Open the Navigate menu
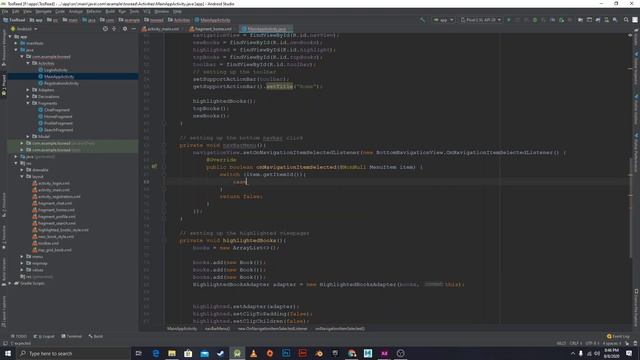 (43, 11)
